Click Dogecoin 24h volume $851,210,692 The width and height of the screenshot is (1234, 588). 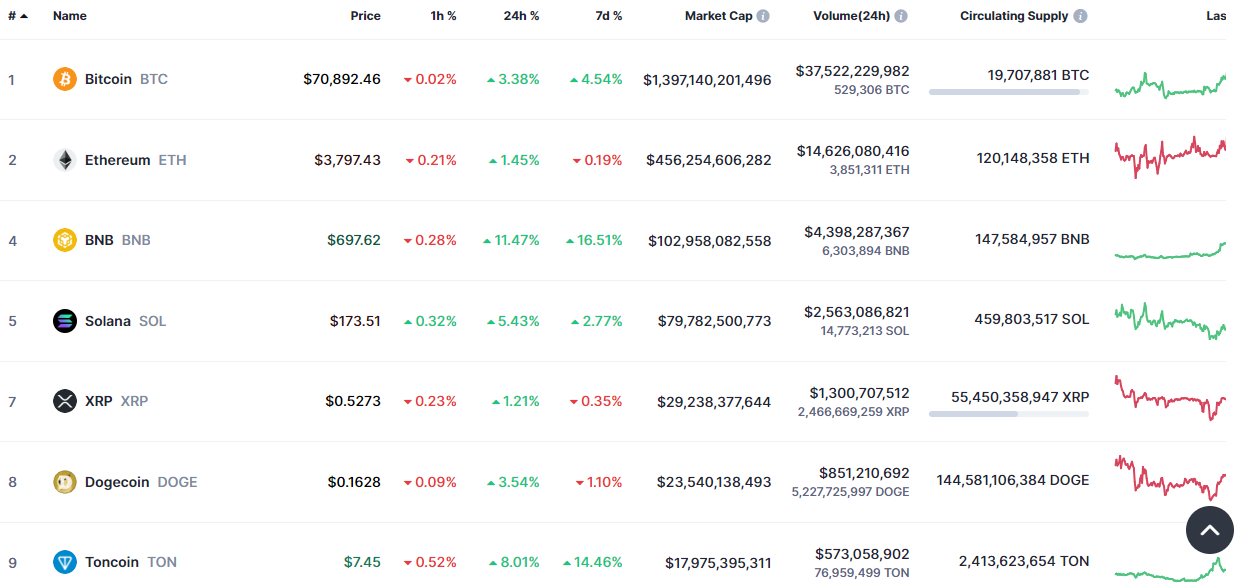(864, 472)
